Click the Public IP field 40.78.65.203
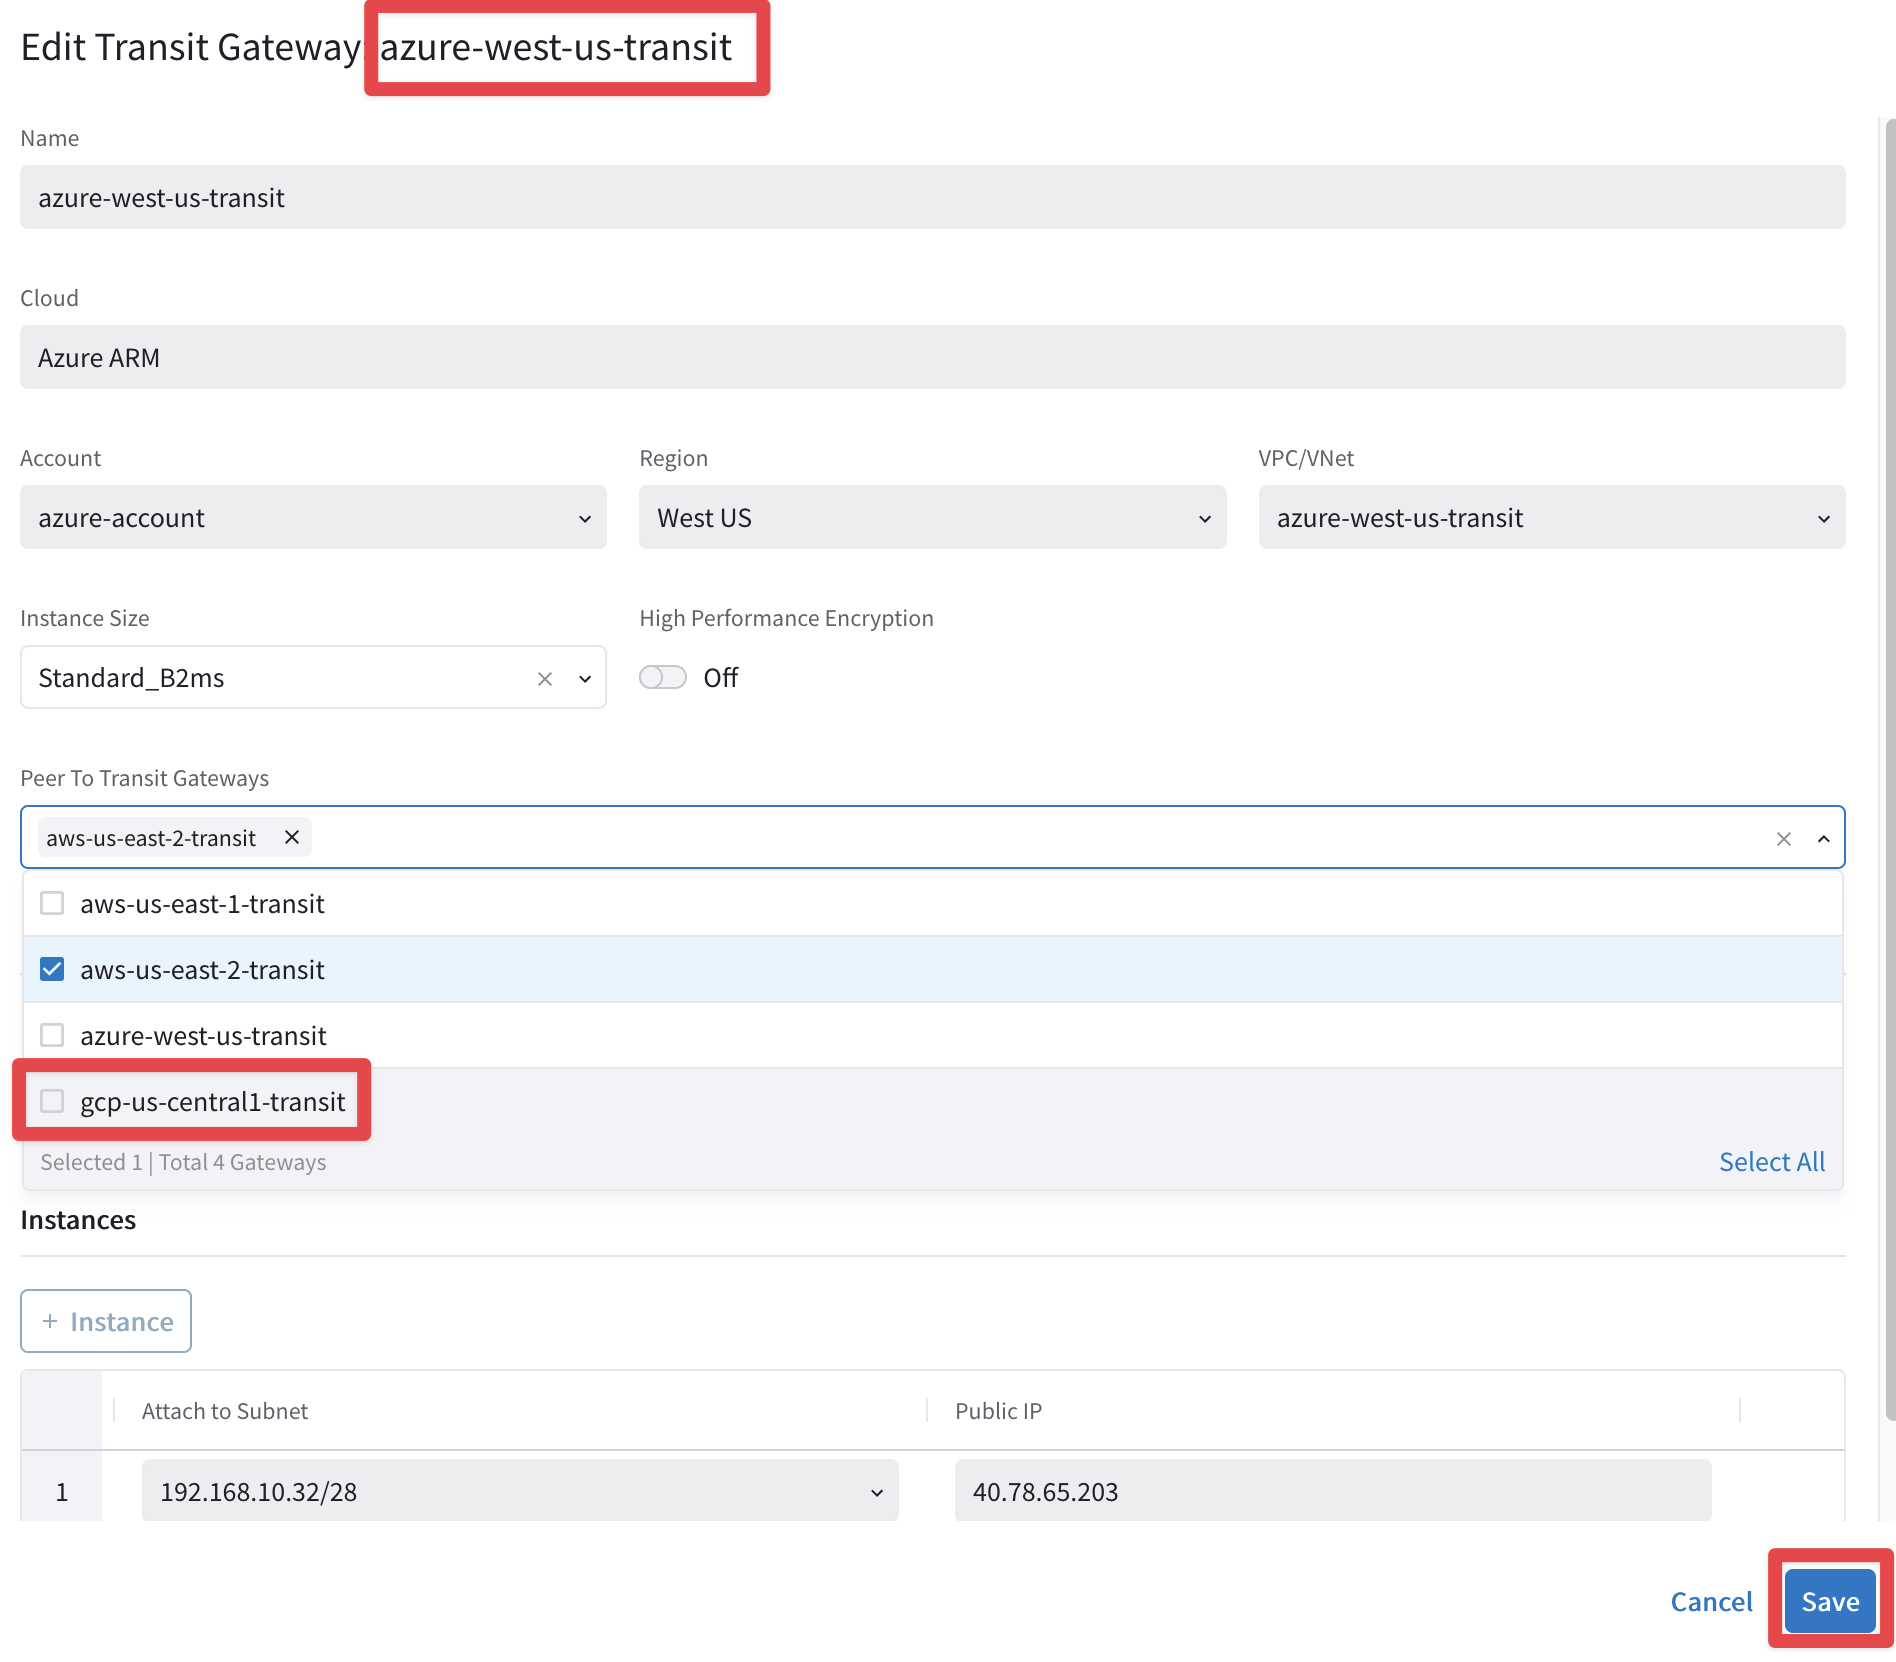Viewport: 1896px width, 1662px height. tap(1332, 1491)
